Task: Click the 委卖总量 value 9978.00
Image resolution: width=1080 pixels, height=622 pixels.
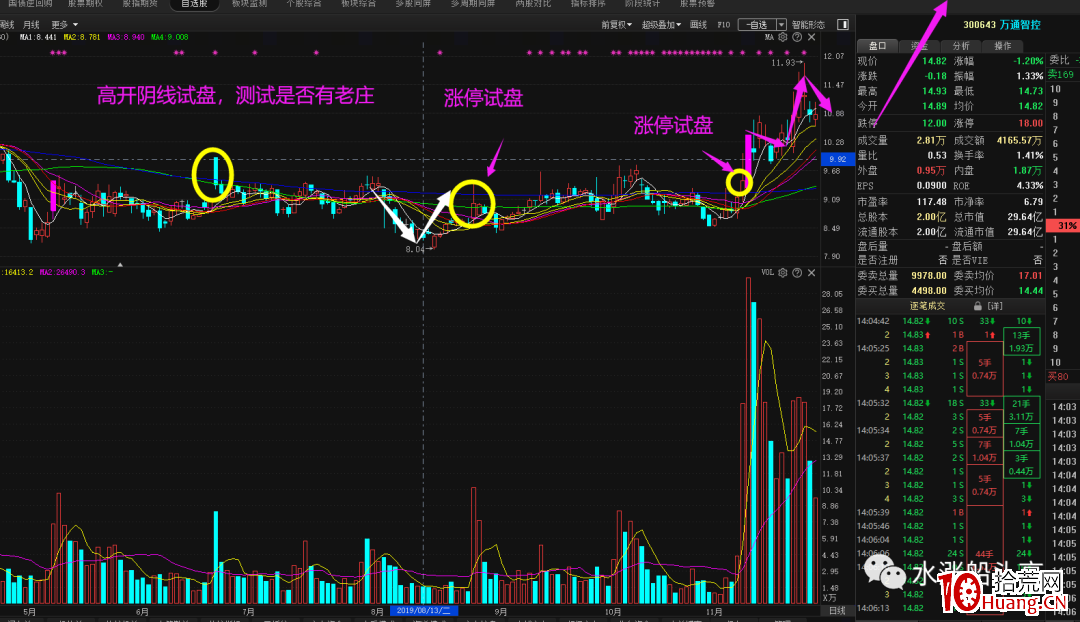Action: point(929,276)
